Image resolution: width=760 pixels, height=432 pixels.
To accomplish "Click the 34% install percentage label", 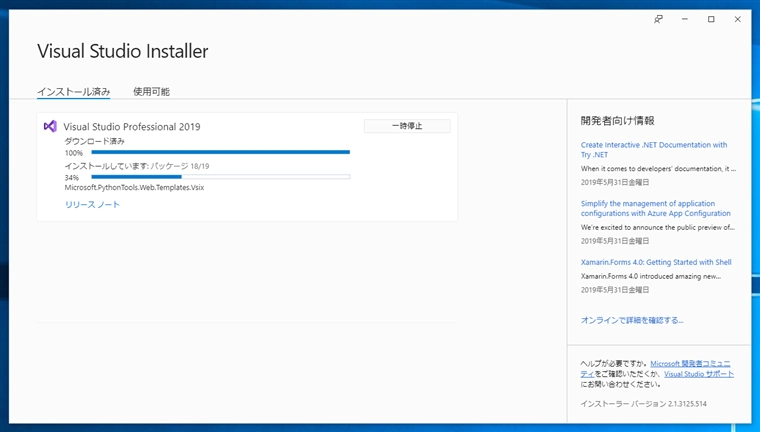I will (72, 177).
